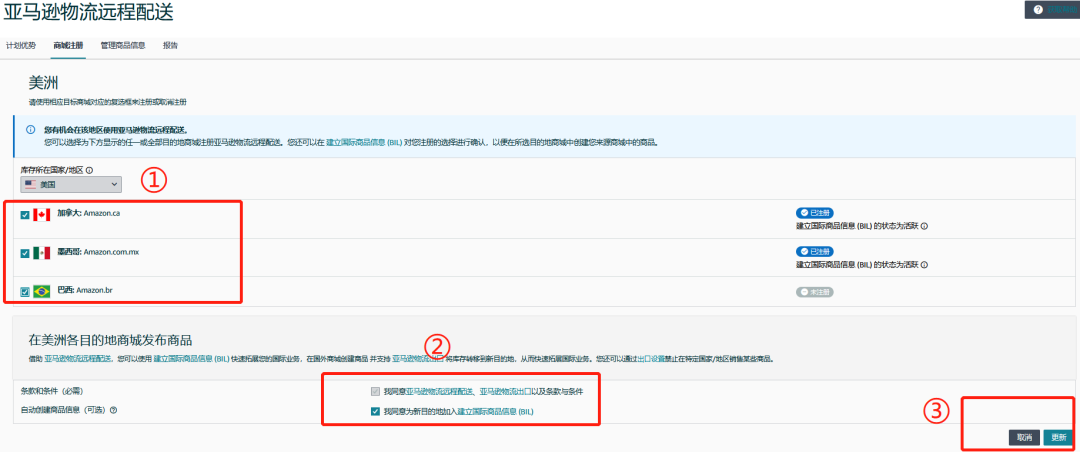Click the info icon in the blue notice banner
The height and width of the screenshot is (452, 1080).
pyautogui.click(x=30, y=130)
